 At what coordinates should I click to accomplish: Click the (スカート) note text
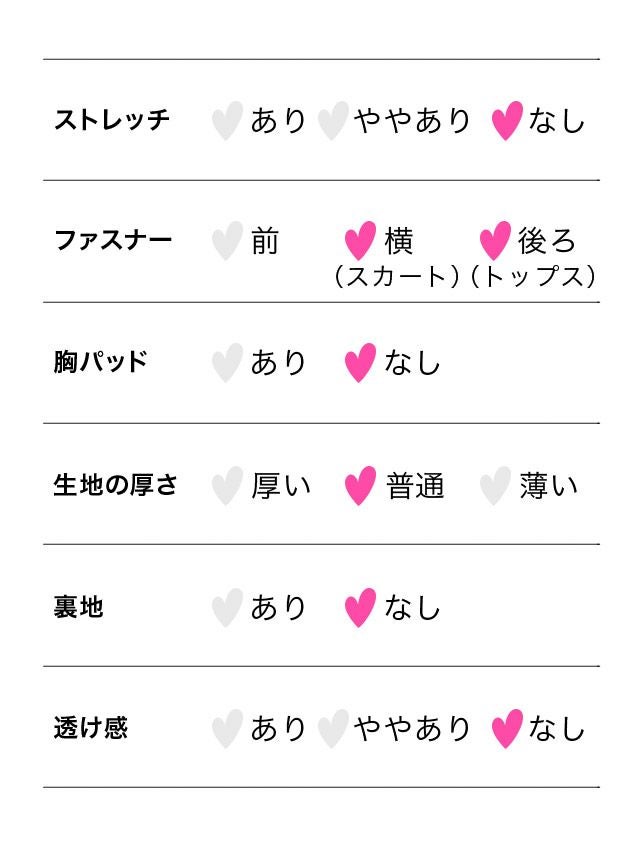coord(396,277)
